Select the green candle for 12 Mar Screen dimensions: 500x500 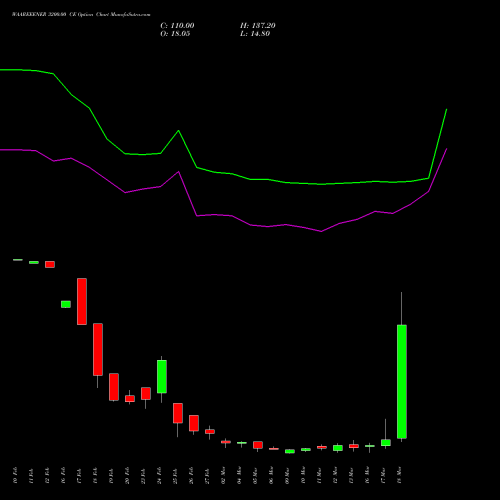(x=338, y=448)
